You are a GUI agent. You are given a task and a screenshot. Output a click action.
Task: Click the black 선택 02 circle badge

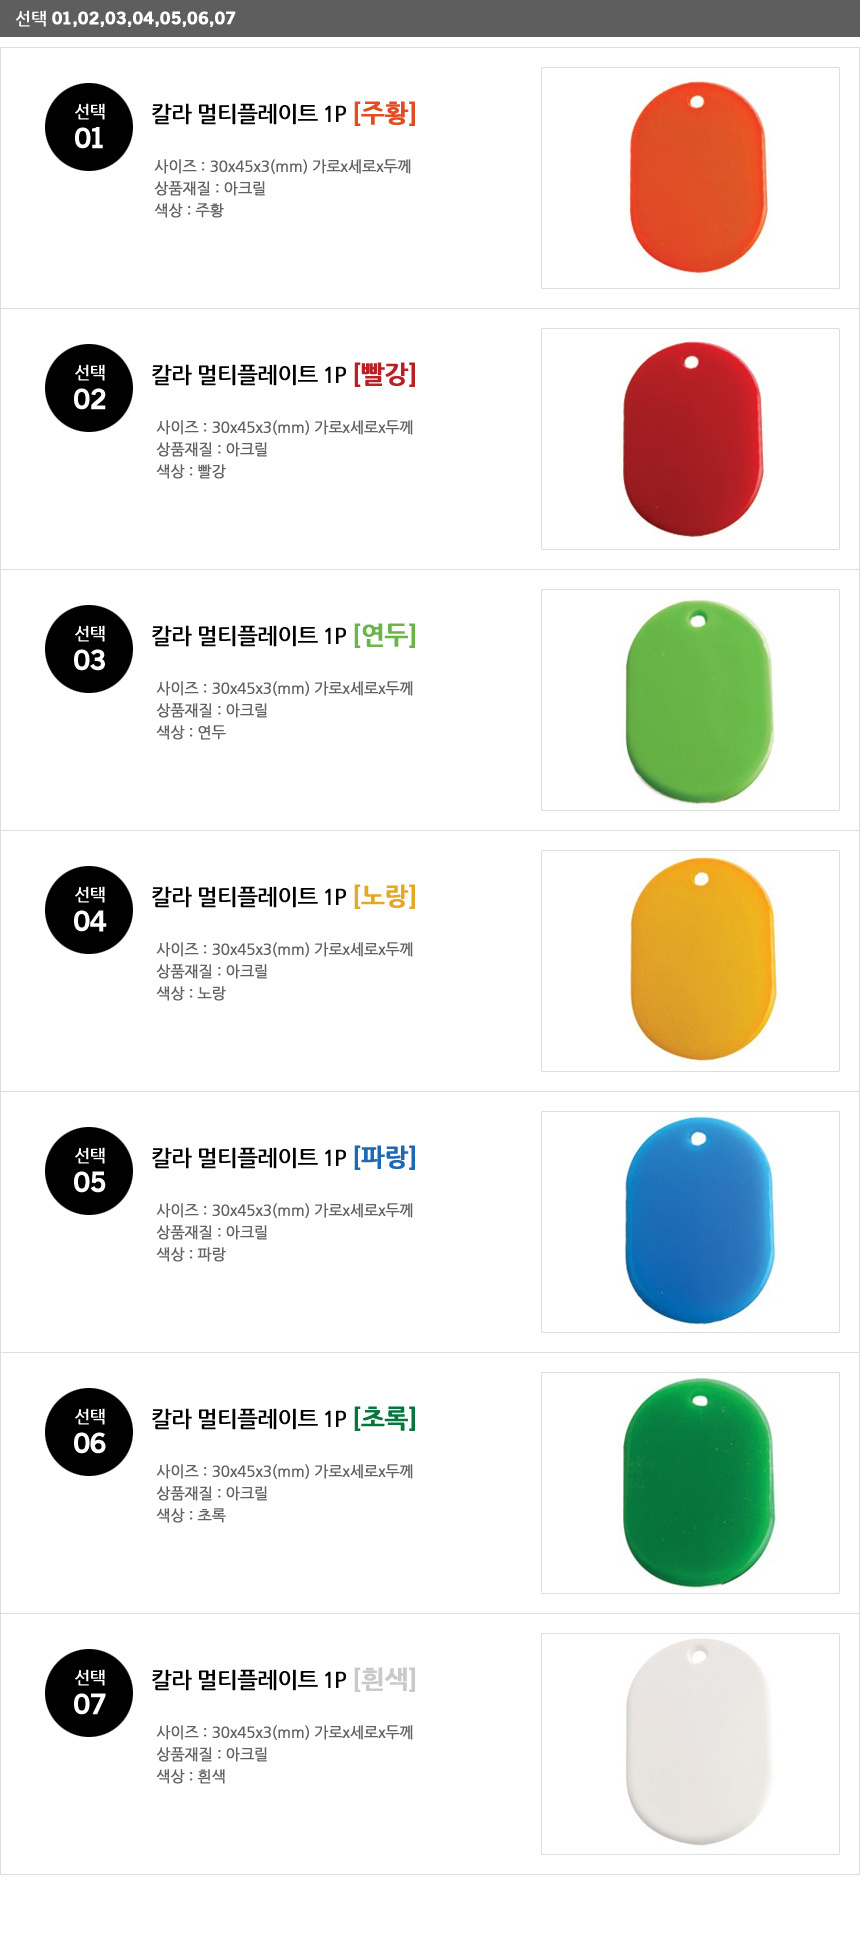pos(89,388)
